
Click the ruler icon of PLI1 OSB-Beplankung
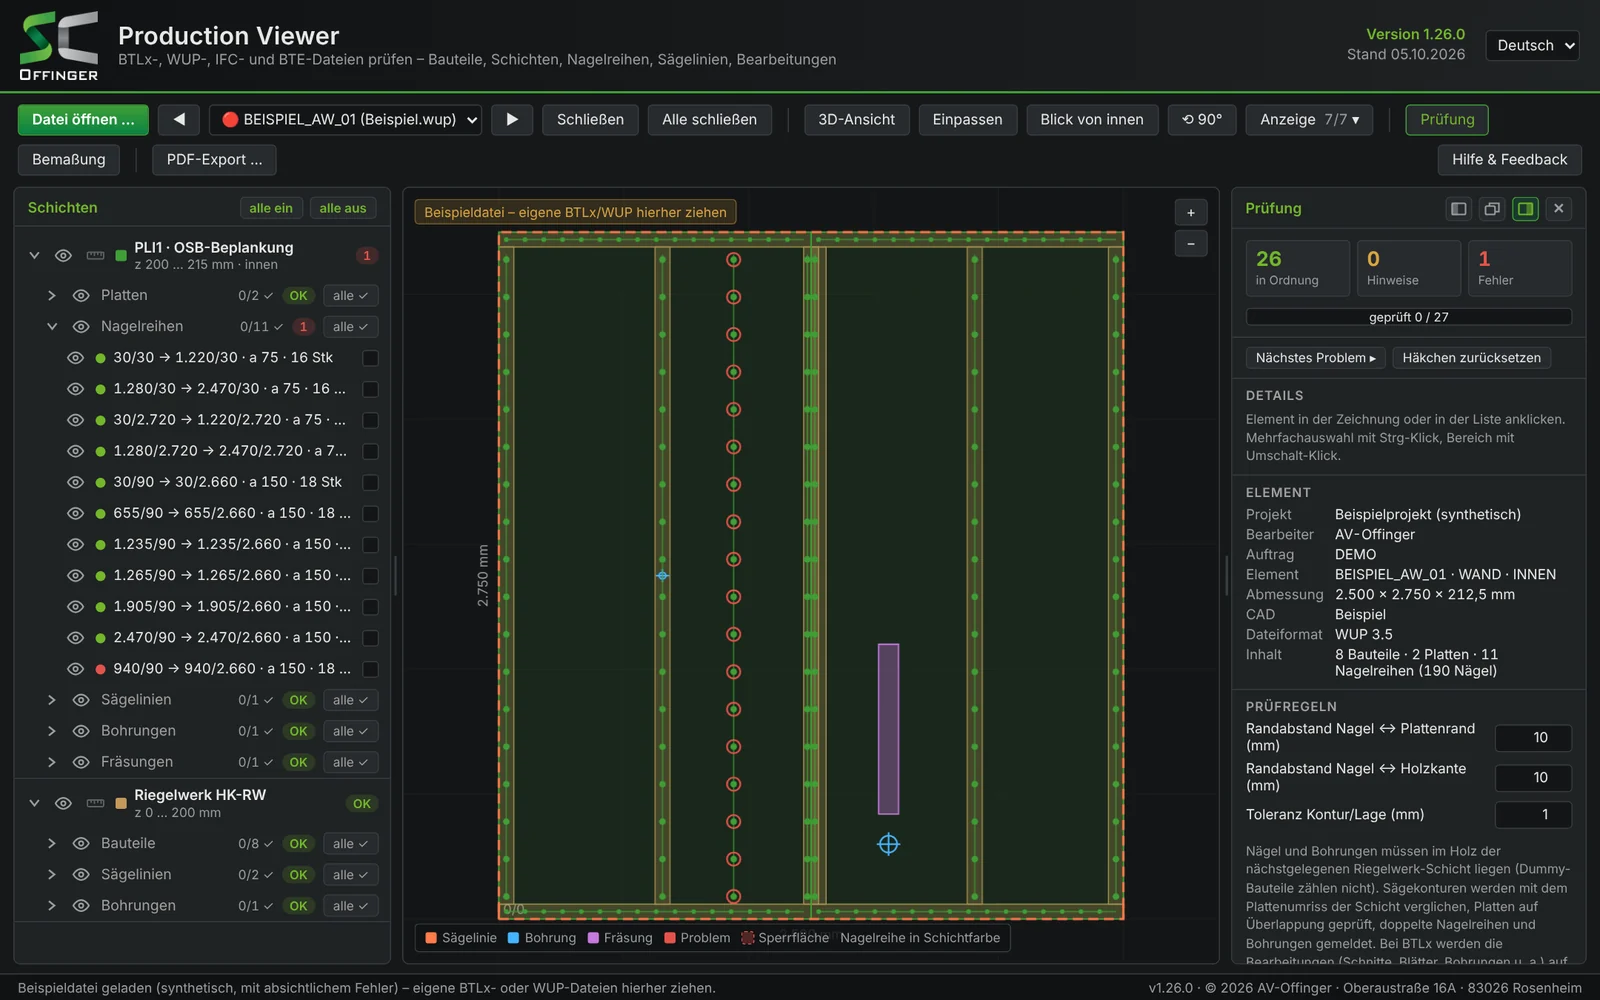(95, 256)
